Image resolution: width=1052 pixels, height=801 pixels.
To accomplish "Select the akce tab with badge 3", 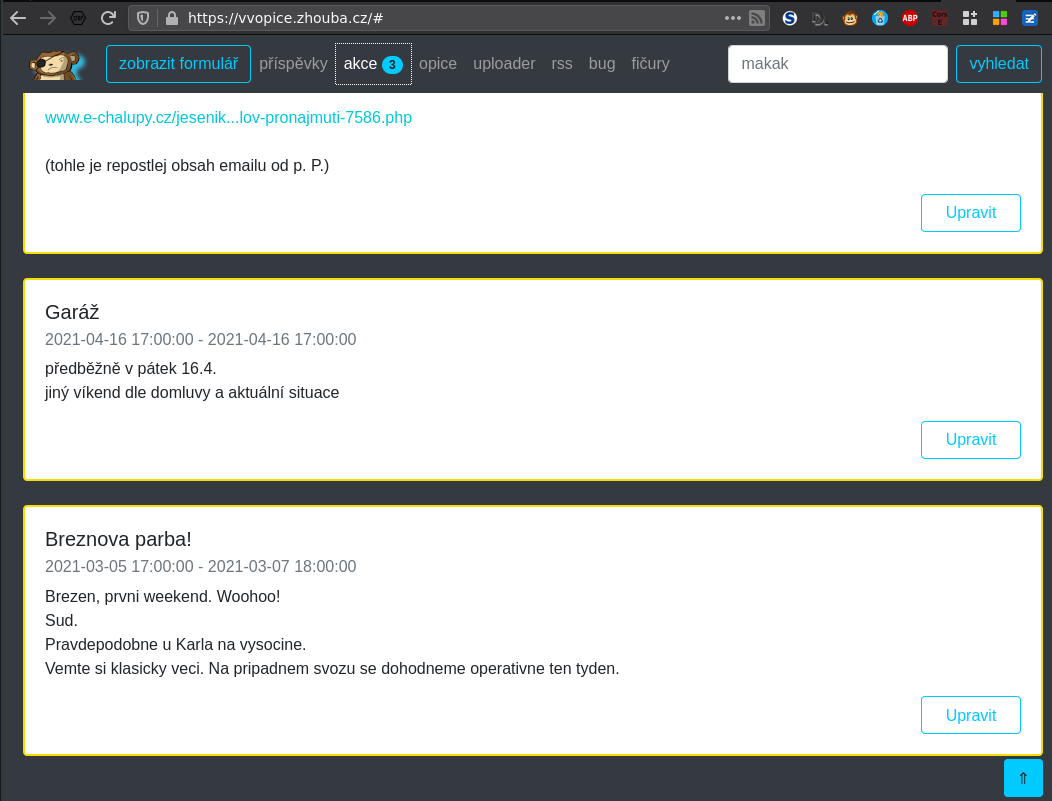I will point(373,64).
